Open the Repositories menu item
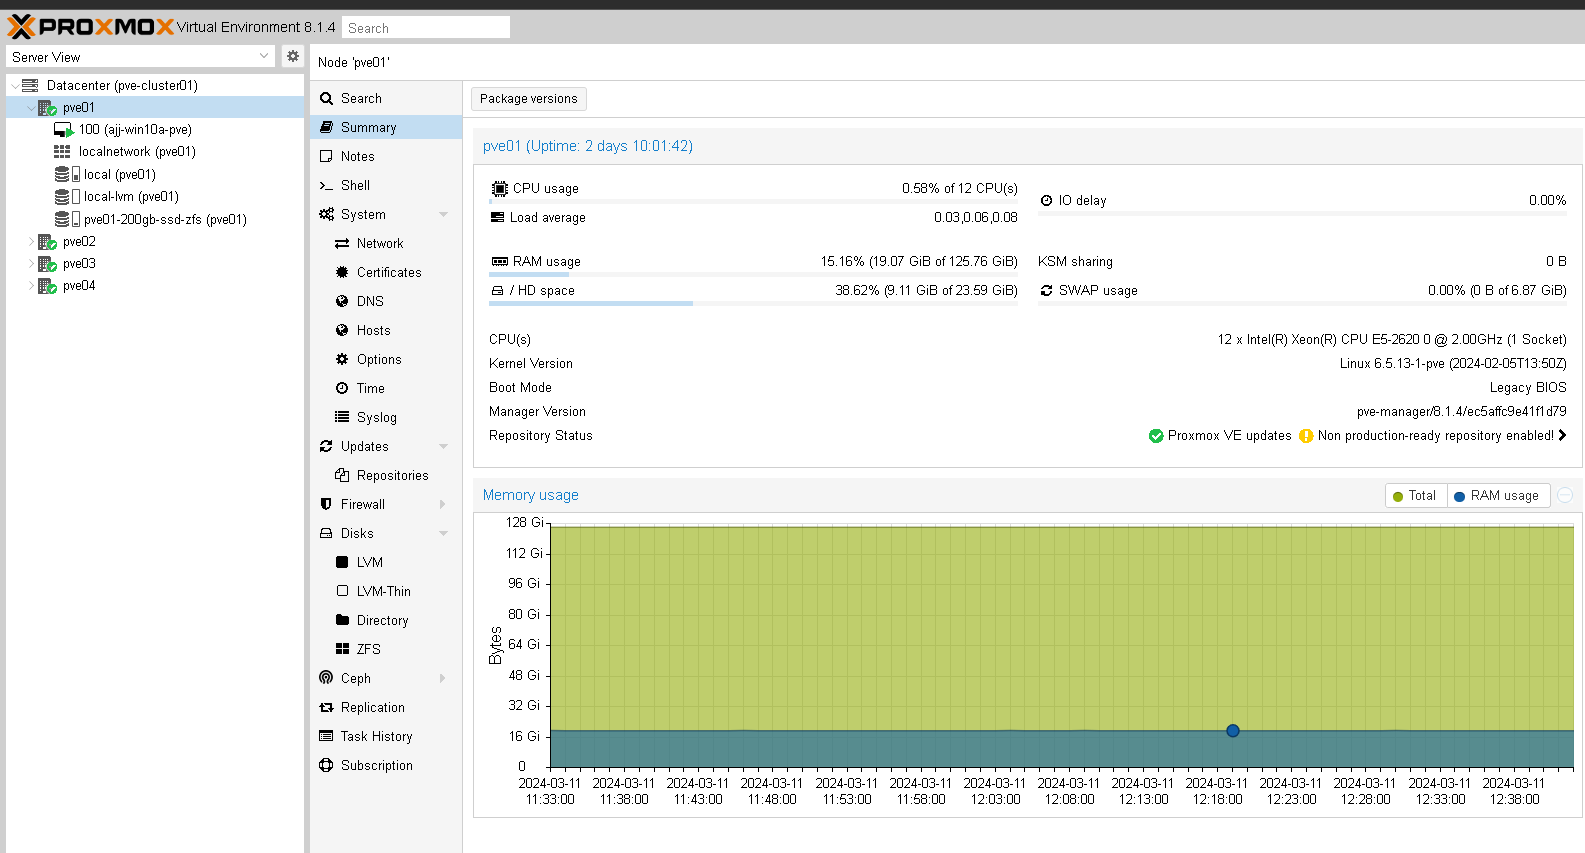The width and height of the screenshot is (1585, 853). click(386, 475)
